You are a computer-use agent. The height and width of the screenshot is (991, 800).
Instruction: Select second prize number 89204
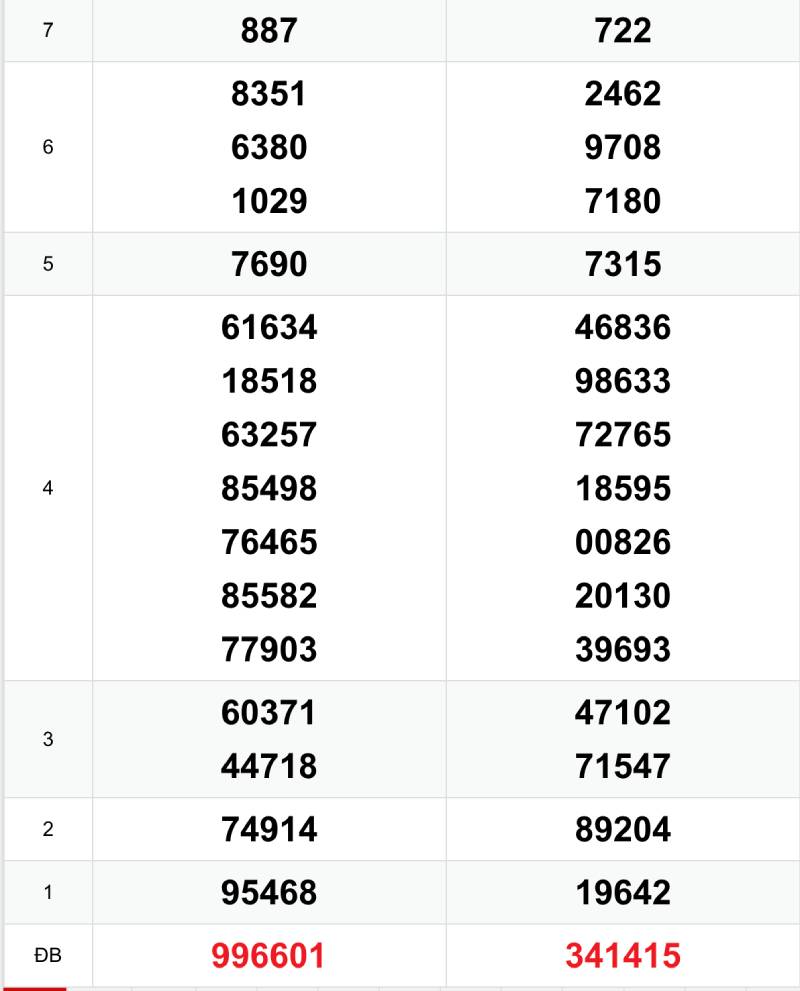pyautogui.click(x=622, y=829)
